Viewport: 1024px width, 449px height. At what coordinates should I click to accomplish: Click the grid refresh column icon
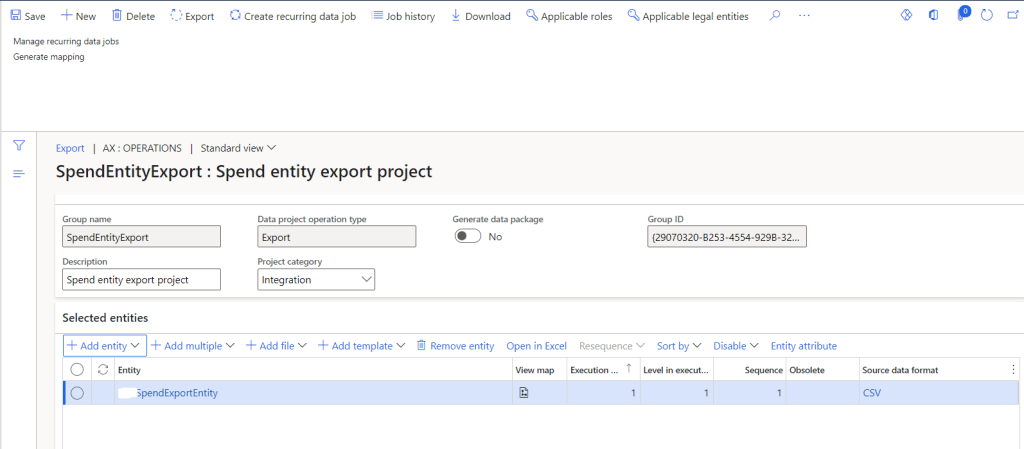tap(101, 370)
